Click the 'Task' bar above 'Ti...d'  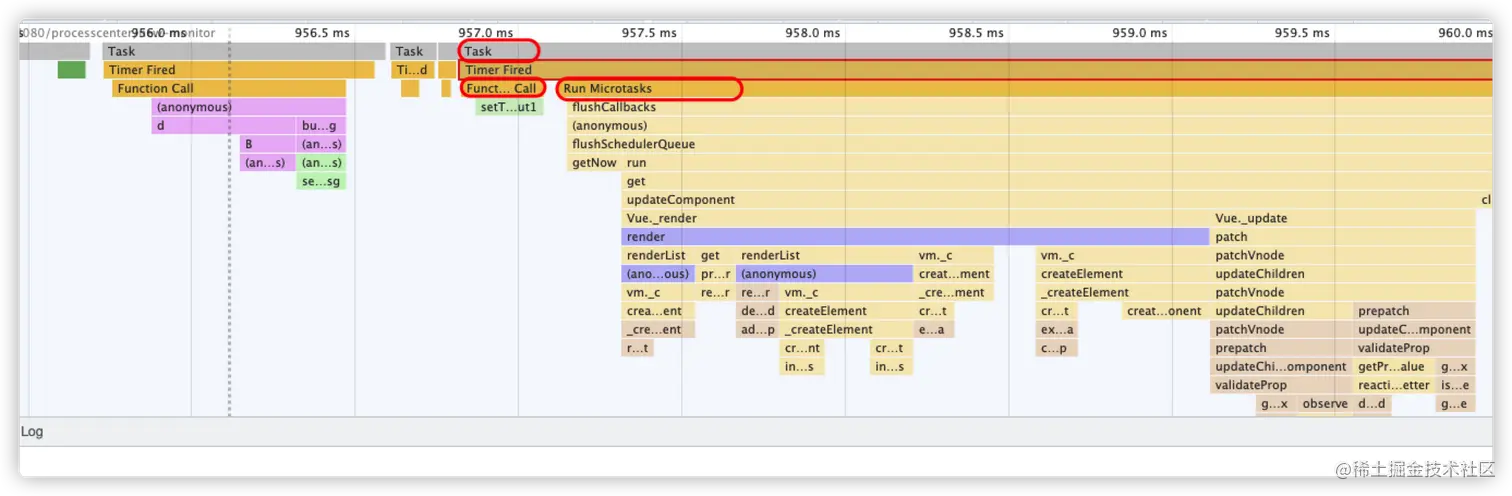412,51
